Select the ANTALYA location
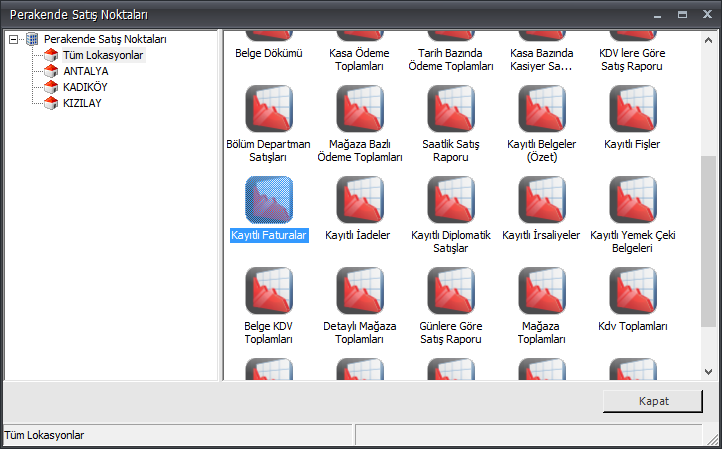722x449 pixels. coord(86,71)
